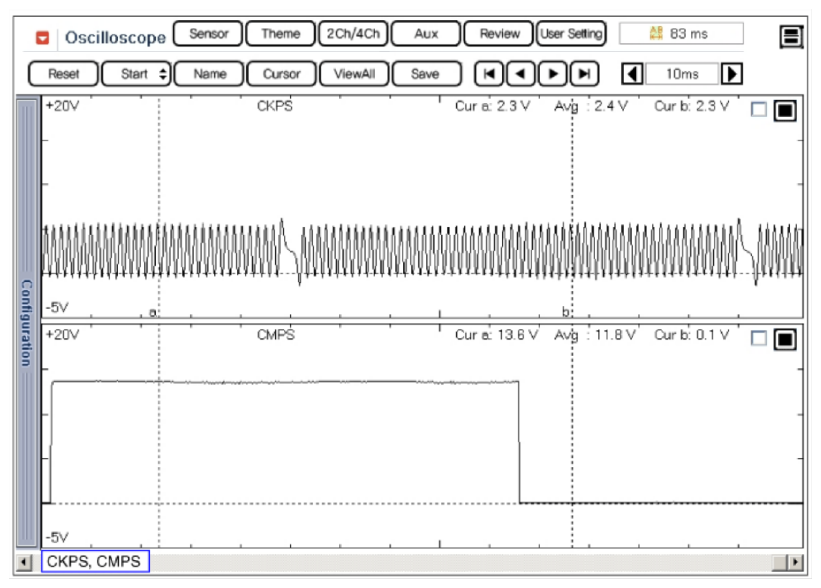Step back one waveform frame
This screenshot has width=821, height=588.
pos(520,74)
